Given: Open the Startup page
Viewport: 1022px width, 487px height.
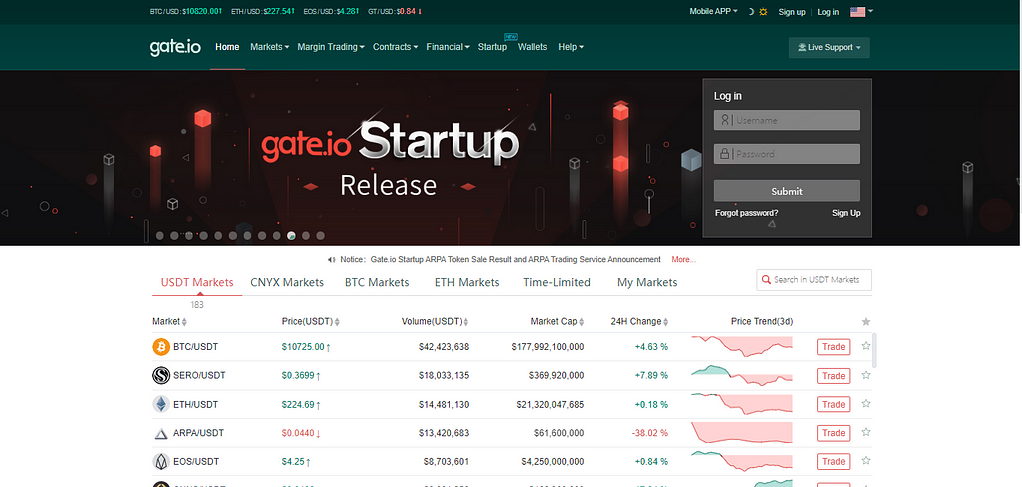Looking at the screenshot, I should click(x=492, y=47).
